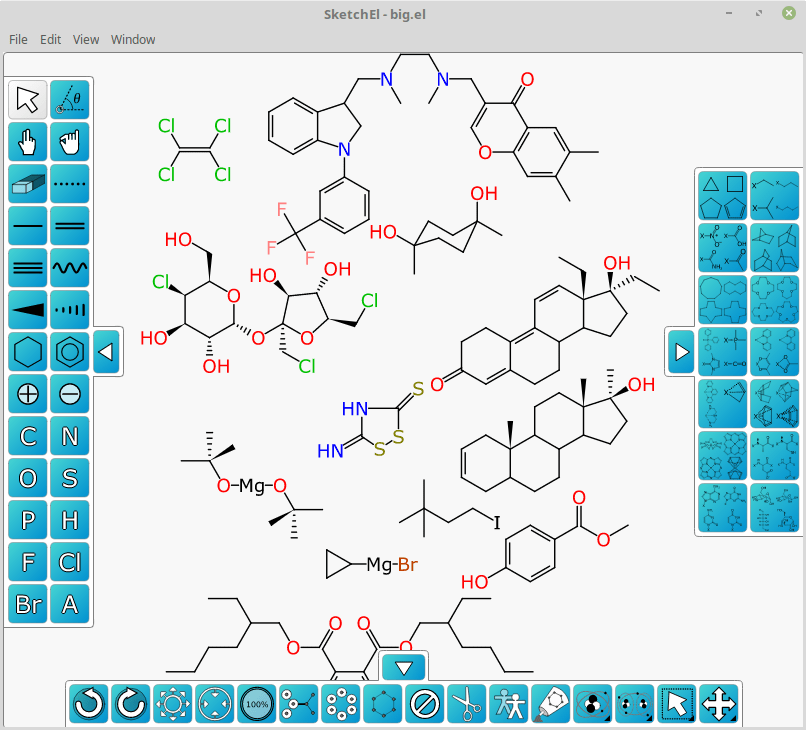Pick the solid wedge bond tool
The image size is (806, 730).
click(28, 310)
